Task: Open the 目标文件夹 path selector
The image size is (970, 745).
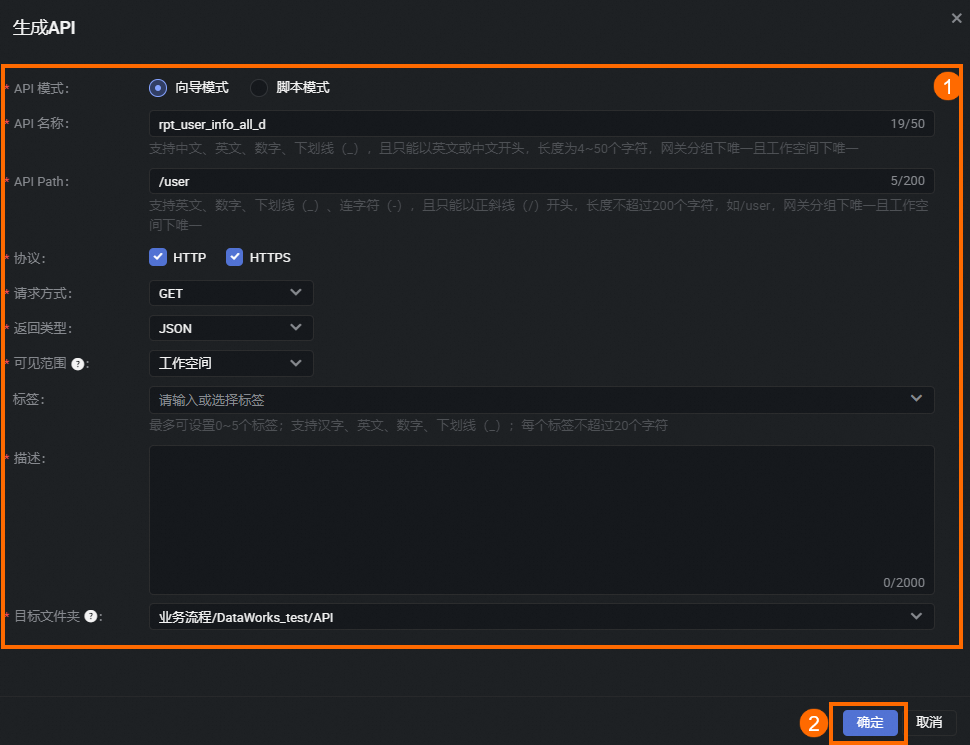Action: (x=540, y=617)
